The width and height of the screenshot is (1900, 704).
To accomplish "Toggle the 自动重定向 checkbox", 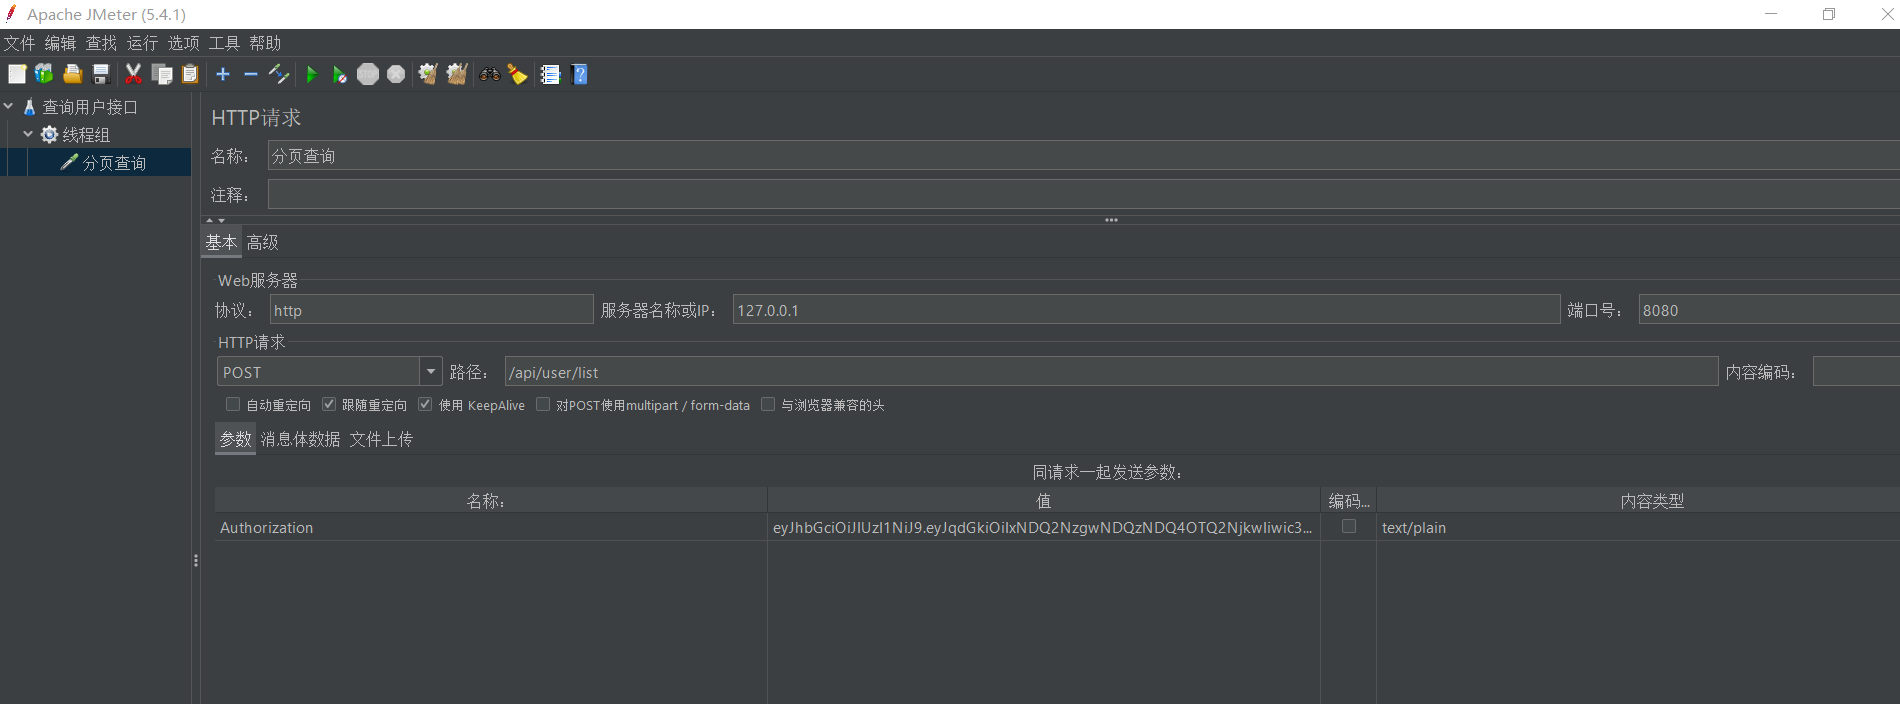I will [233, 404].
